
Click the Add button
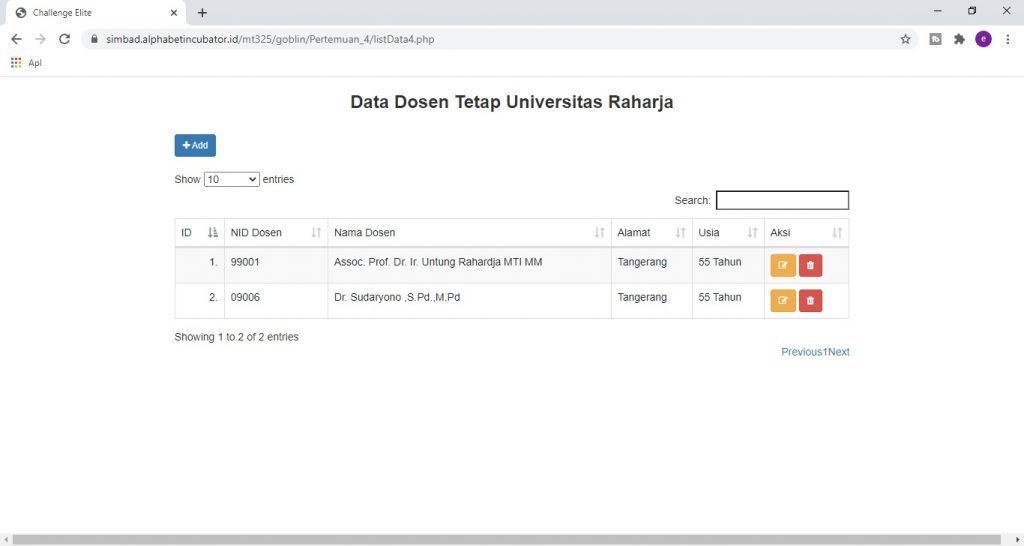pyautogui.click(x=195, y=146)
